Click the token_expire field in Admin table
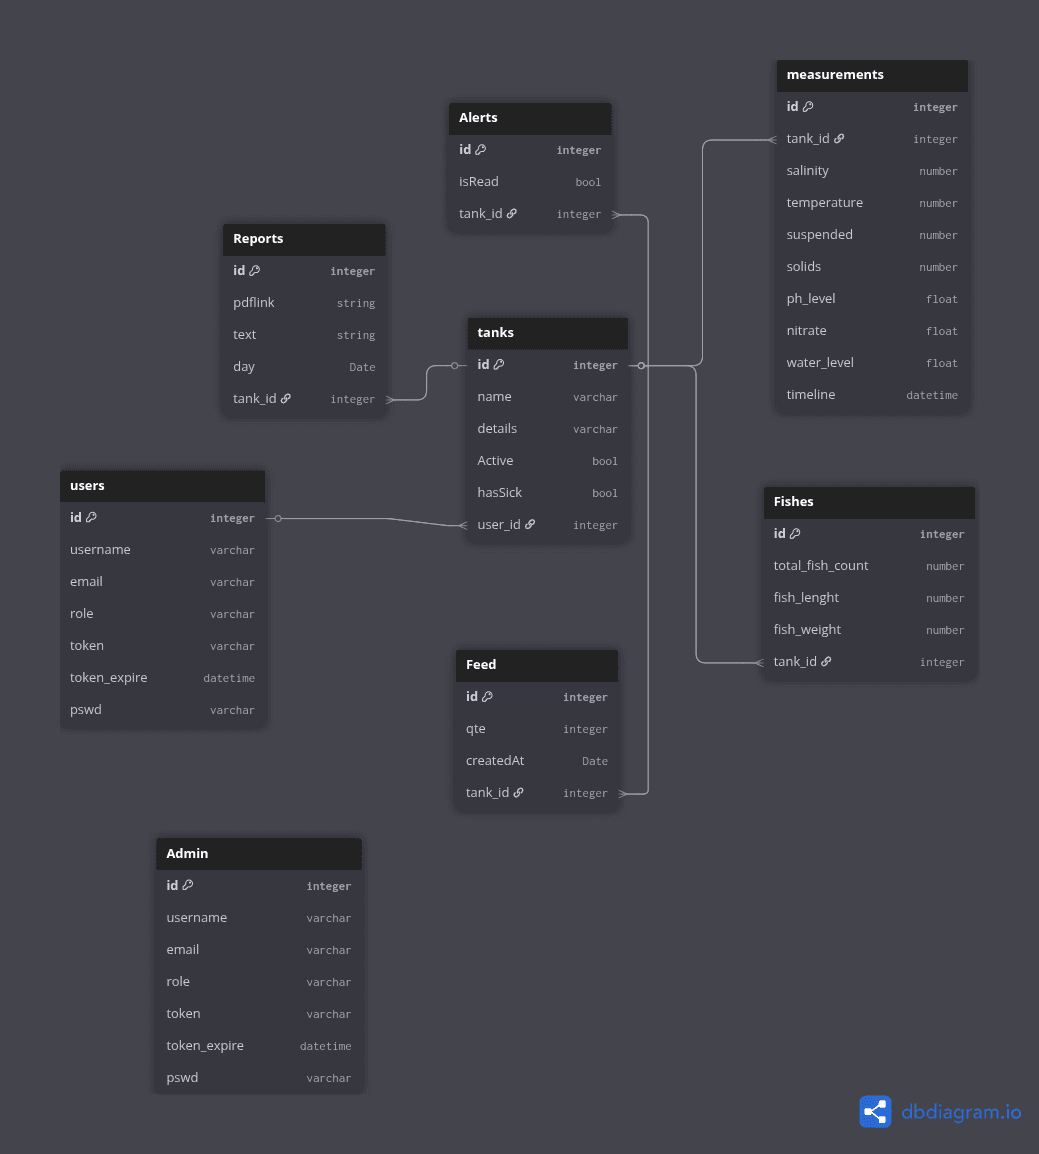The image size is (1039, 1154). pos(258,1046)
